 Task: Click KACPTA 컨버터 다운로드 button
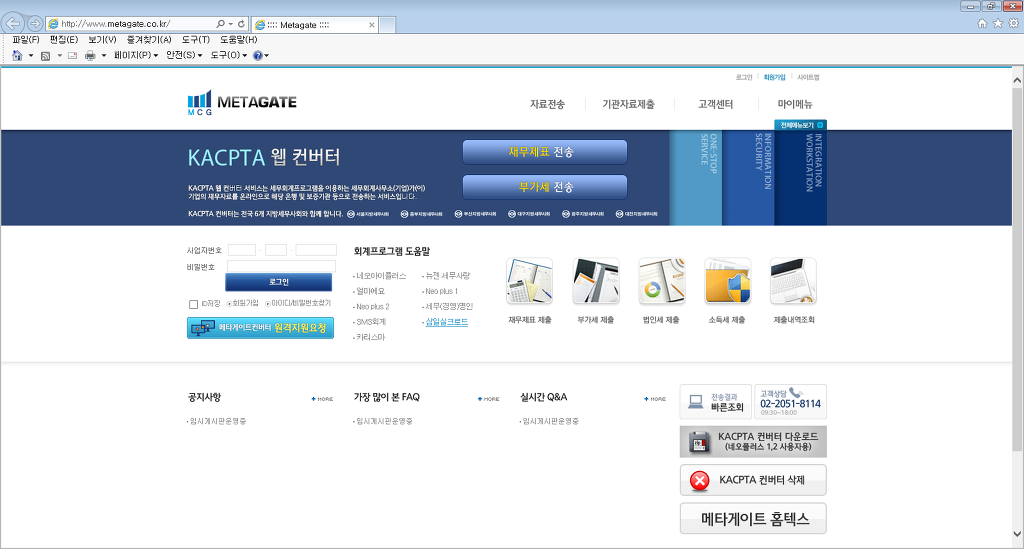coord(753,442)
